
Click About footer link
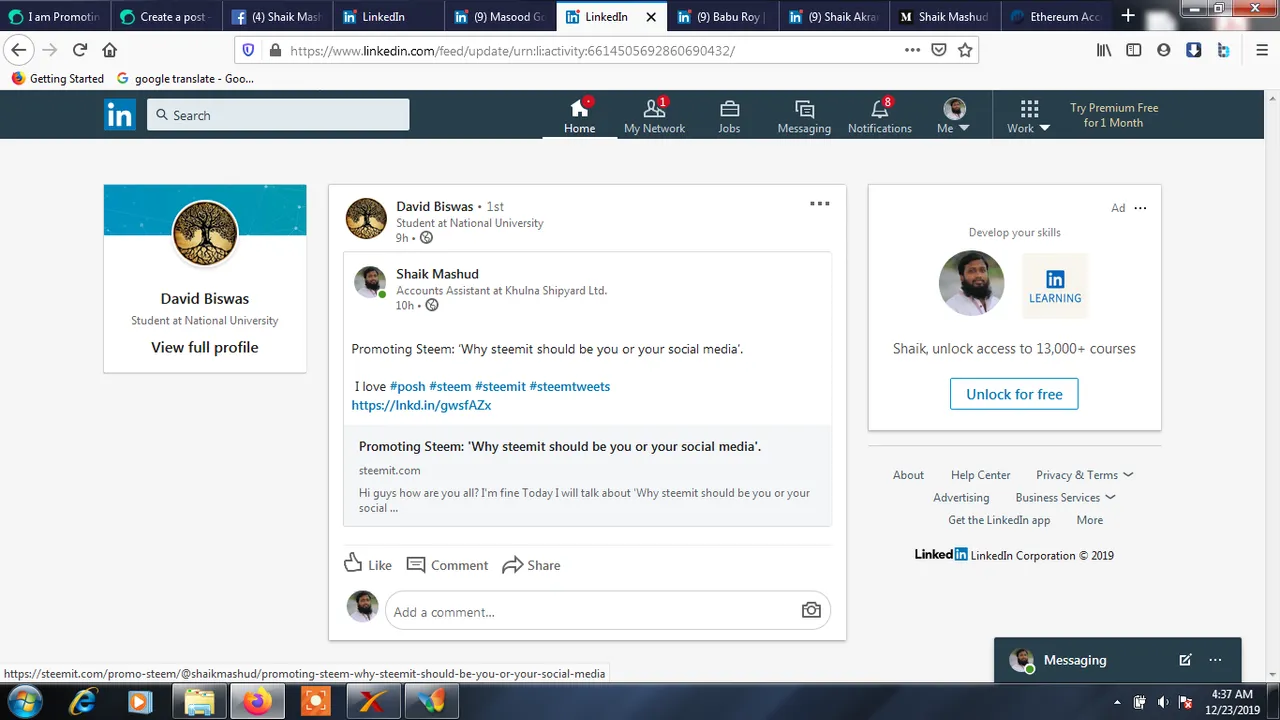pos(908,475)
